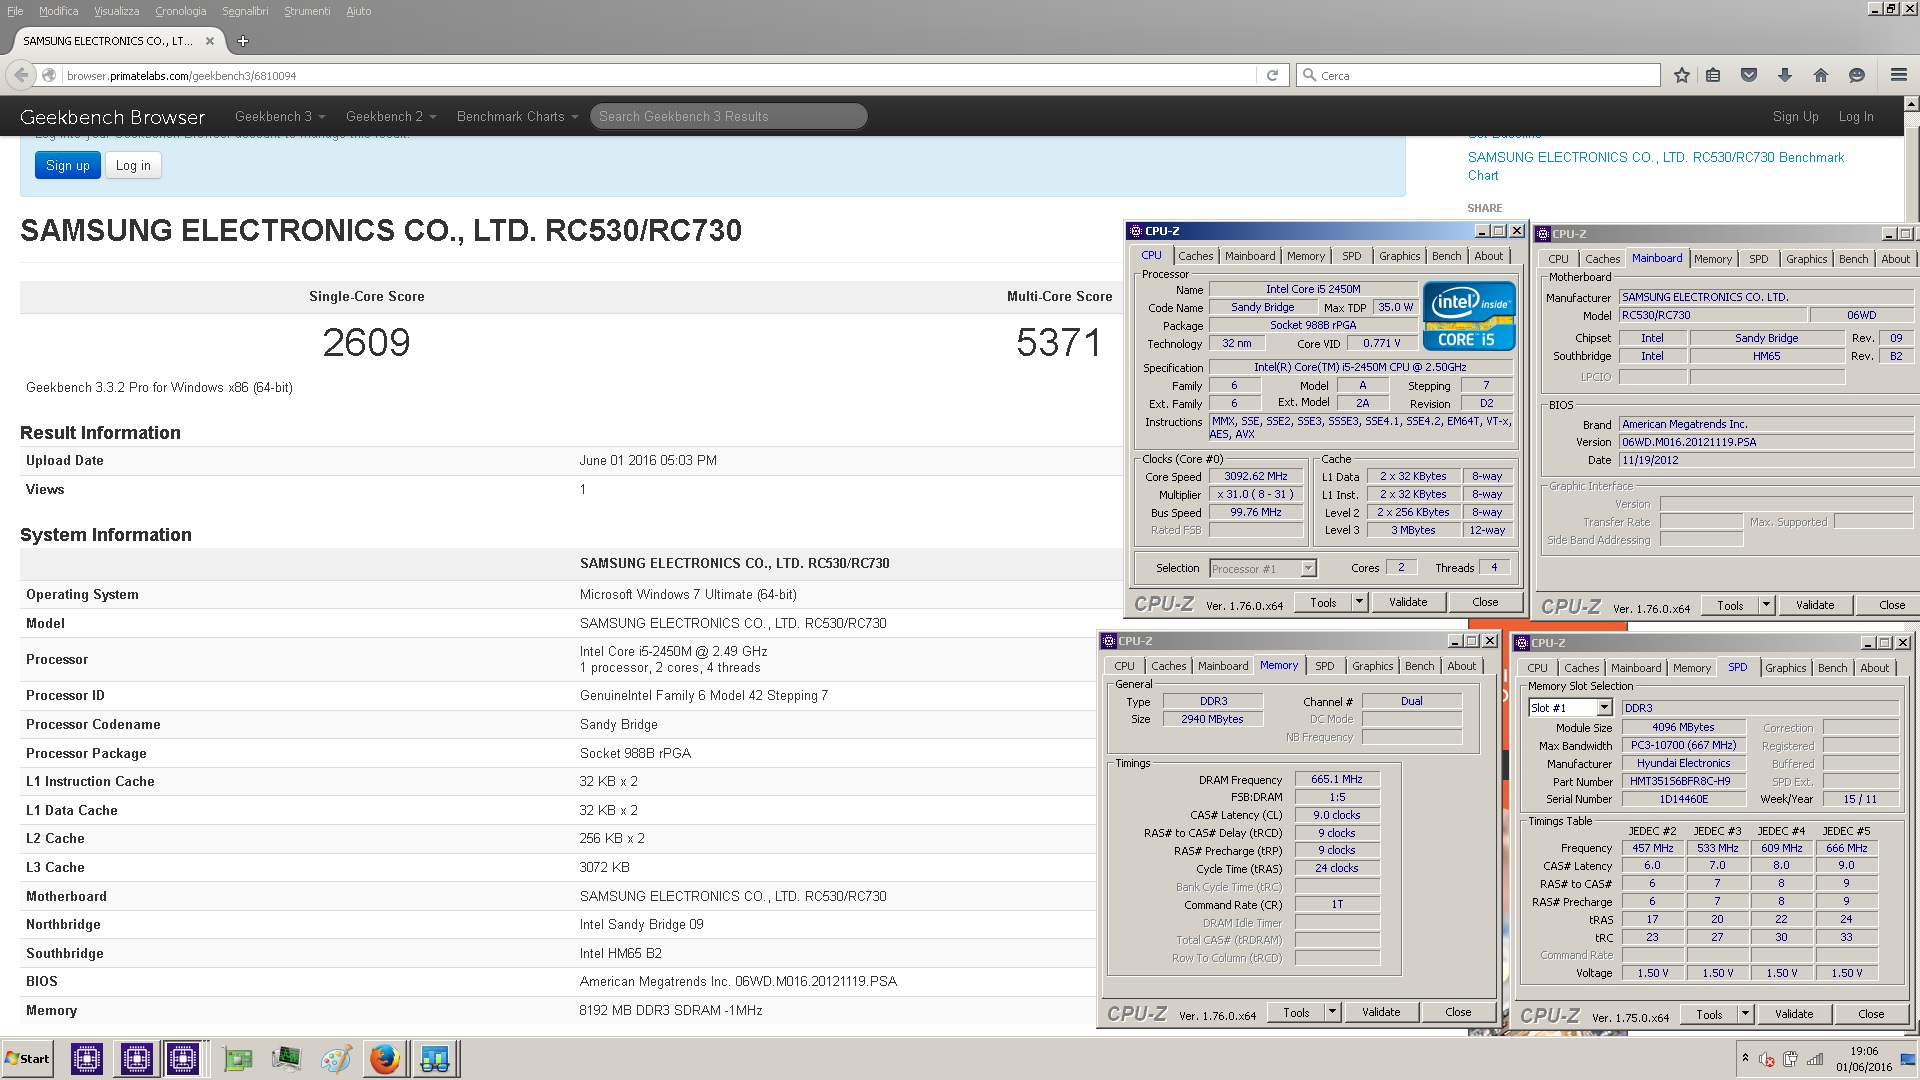This screenshot has width=1920, height=1080.
Task: Open the green circuit board taskbar icon
Action: [x=237, y=1058]
